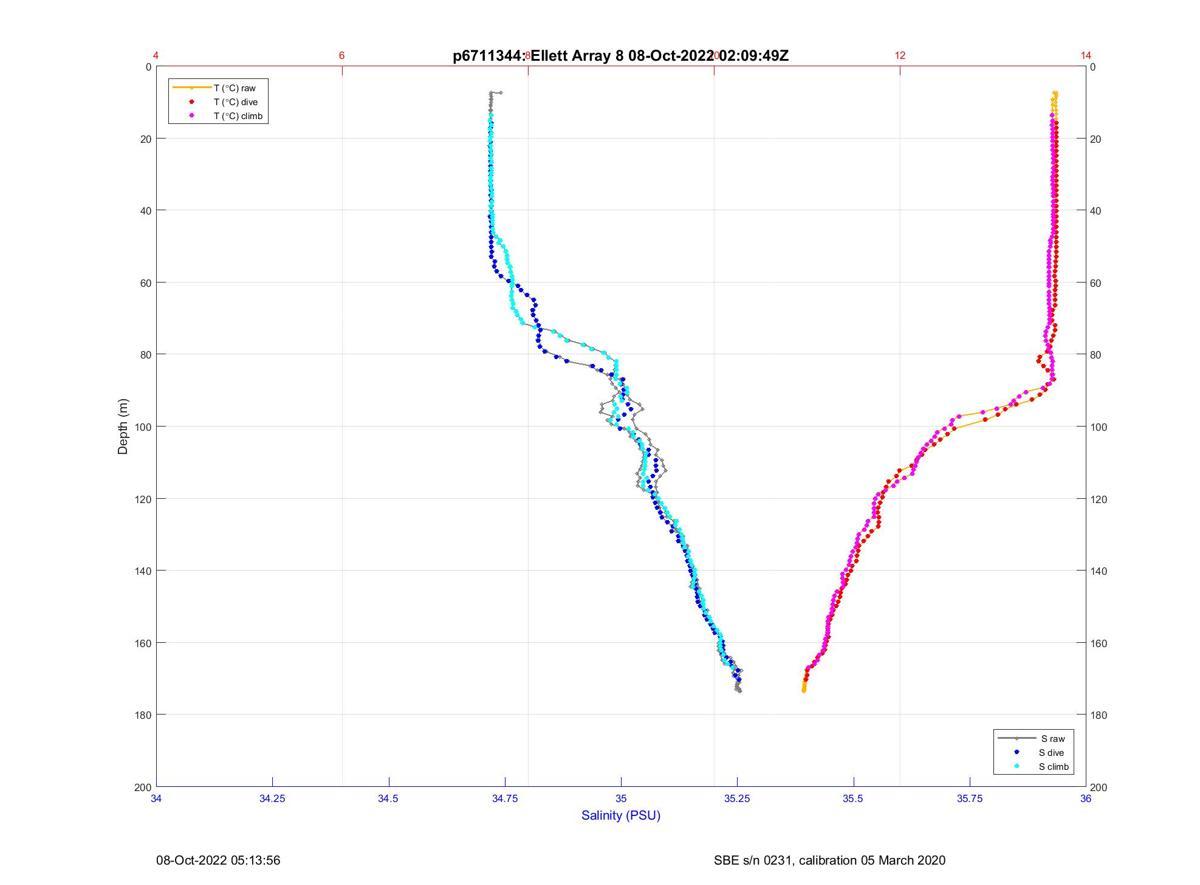Click red temperature tick label '12'
1200x885 pixels.
pyautogui.click(x=900, y=56)
